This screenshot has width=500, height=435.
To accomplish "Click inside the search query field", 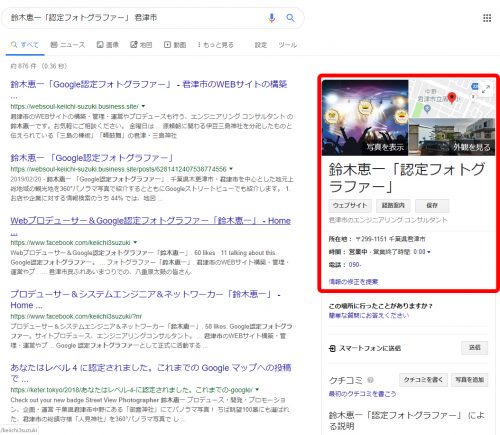I will 133,18.
